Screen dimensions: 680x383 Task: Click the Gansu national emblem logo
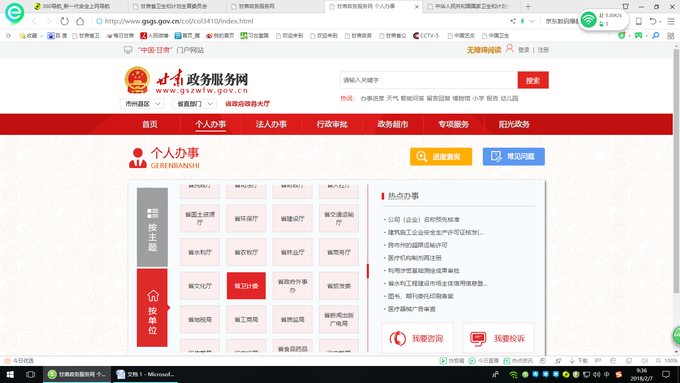point(137,80)
